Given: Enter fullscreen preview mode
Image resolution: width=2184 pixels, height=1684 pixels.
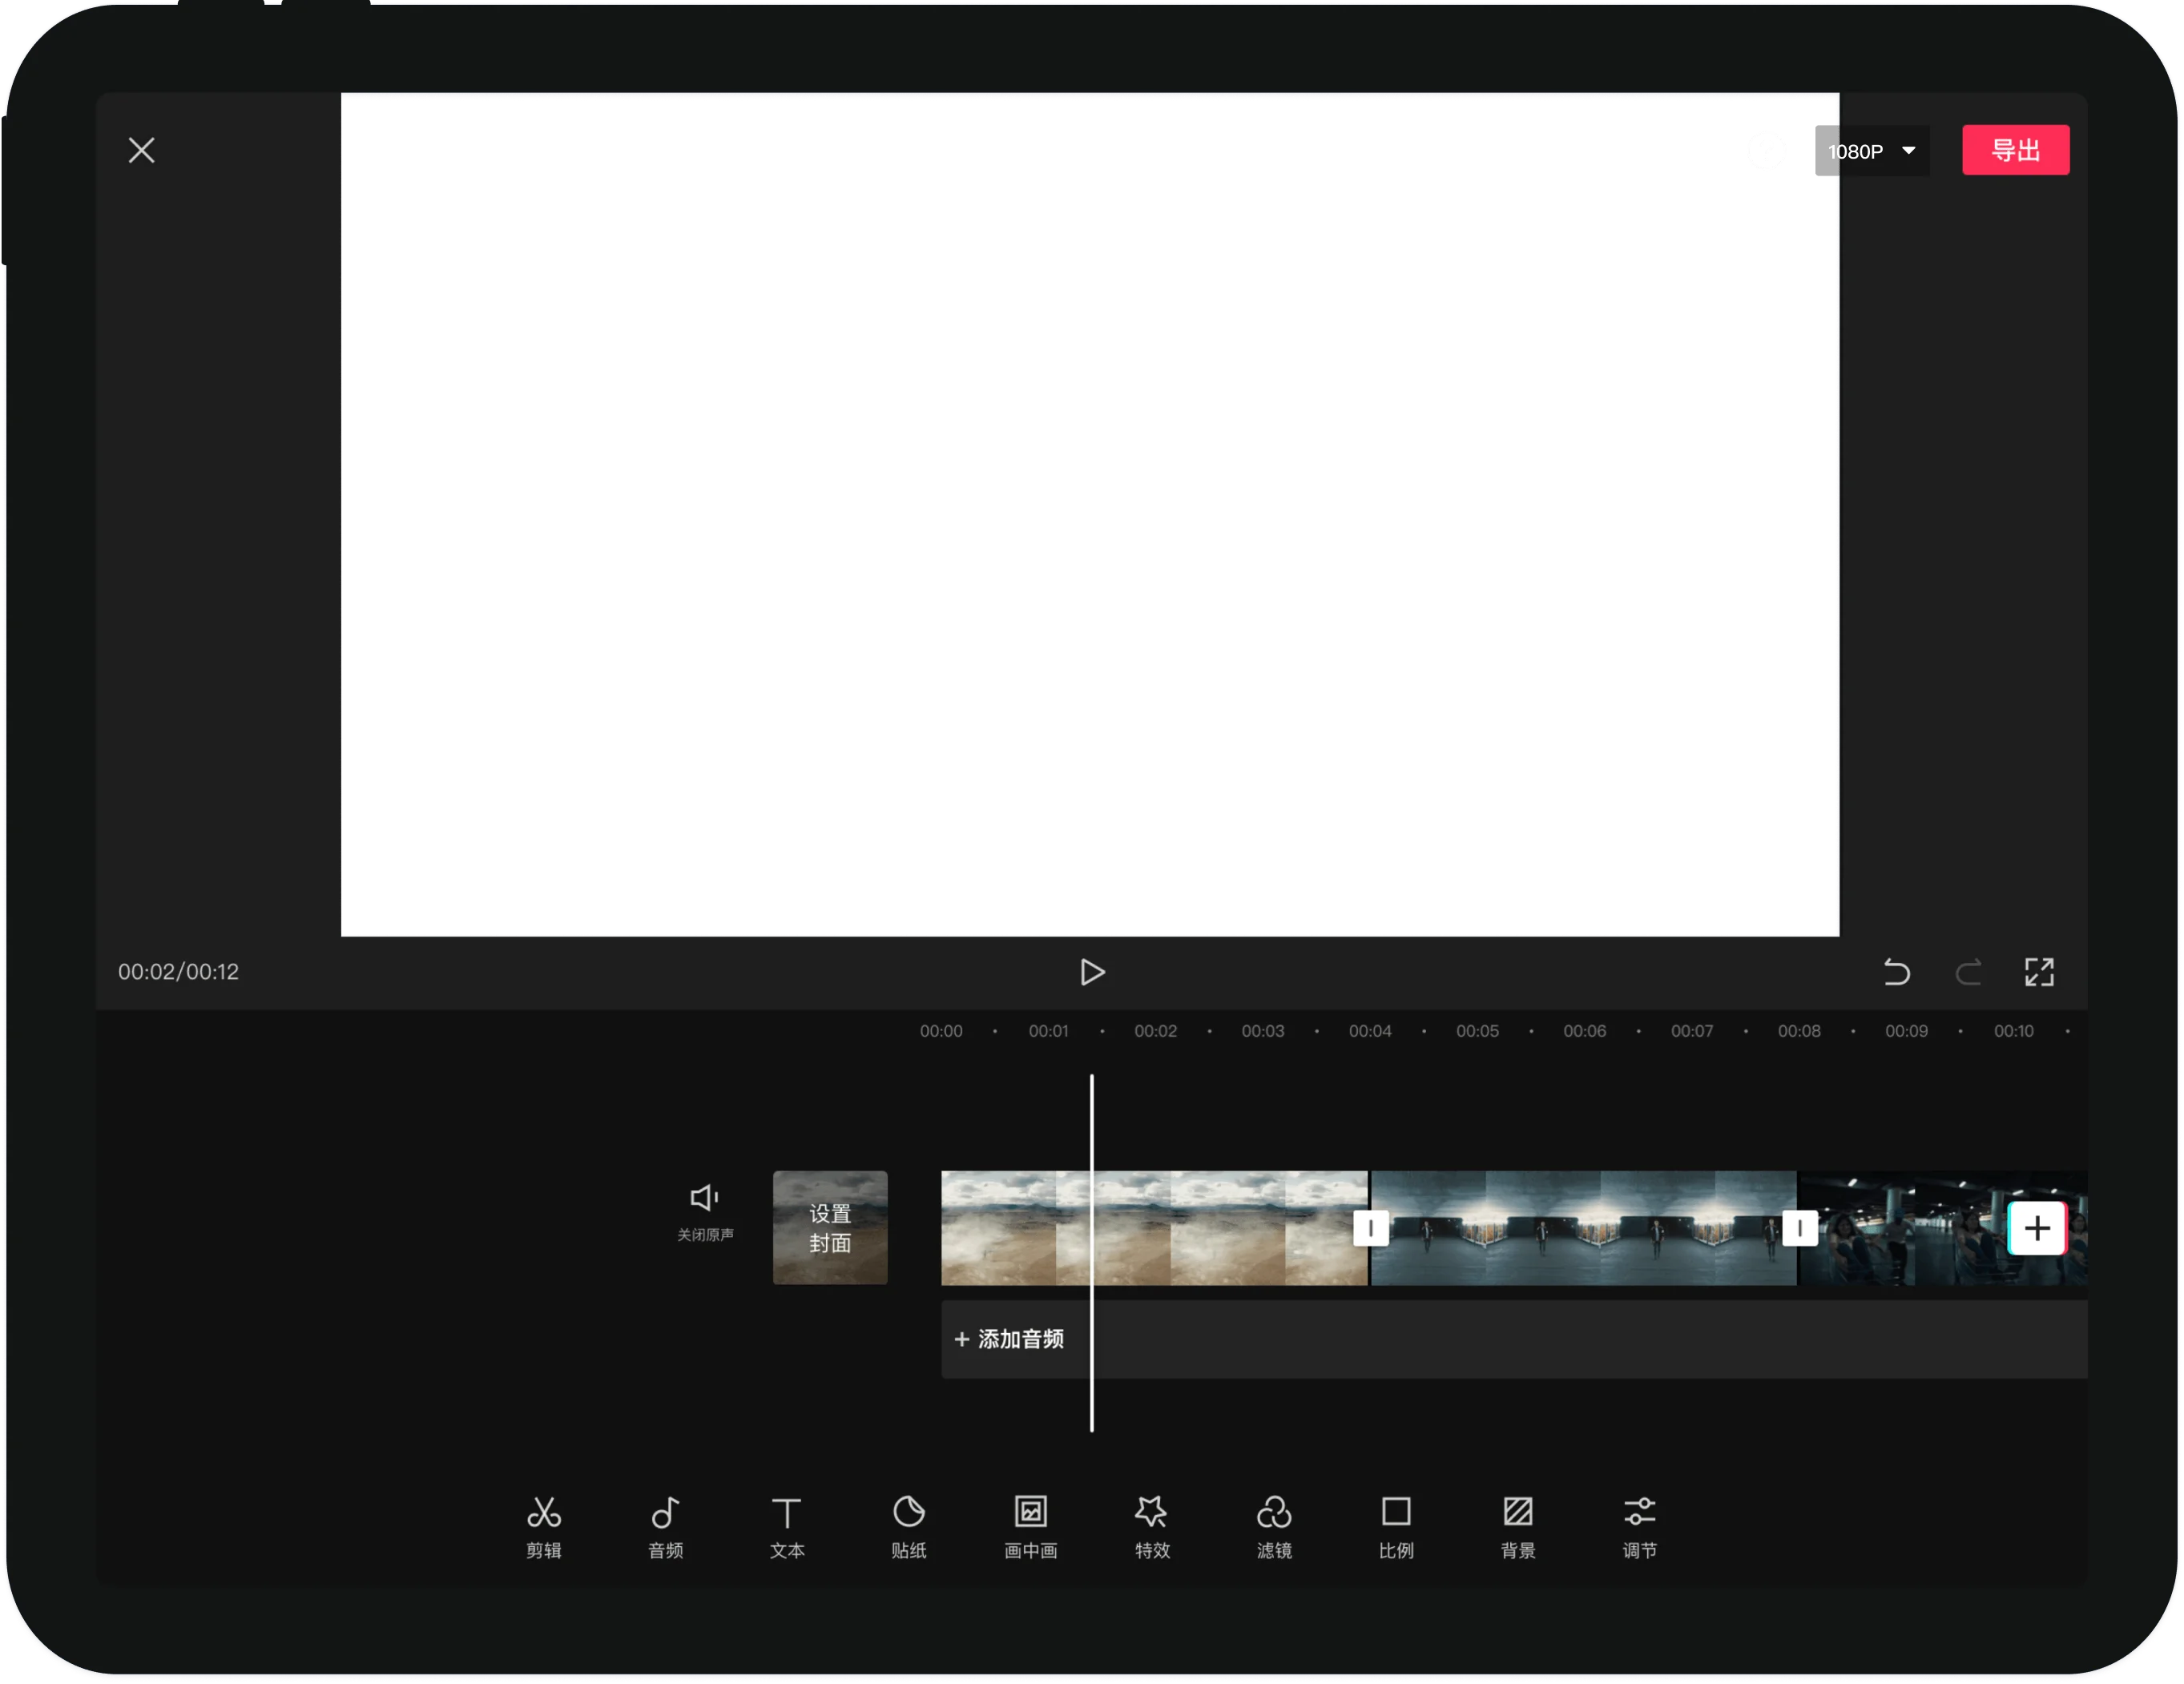Looking at the screenshot, I should click(2039, 972).
